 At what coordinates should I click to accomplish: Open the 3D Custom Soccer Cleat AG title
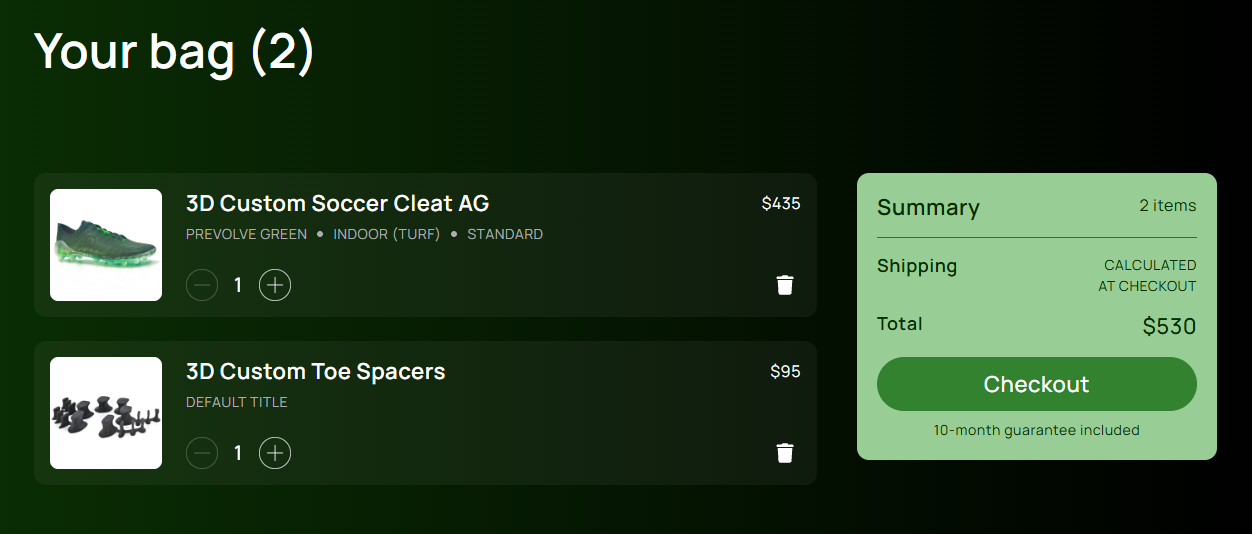(x=337, y=203)
